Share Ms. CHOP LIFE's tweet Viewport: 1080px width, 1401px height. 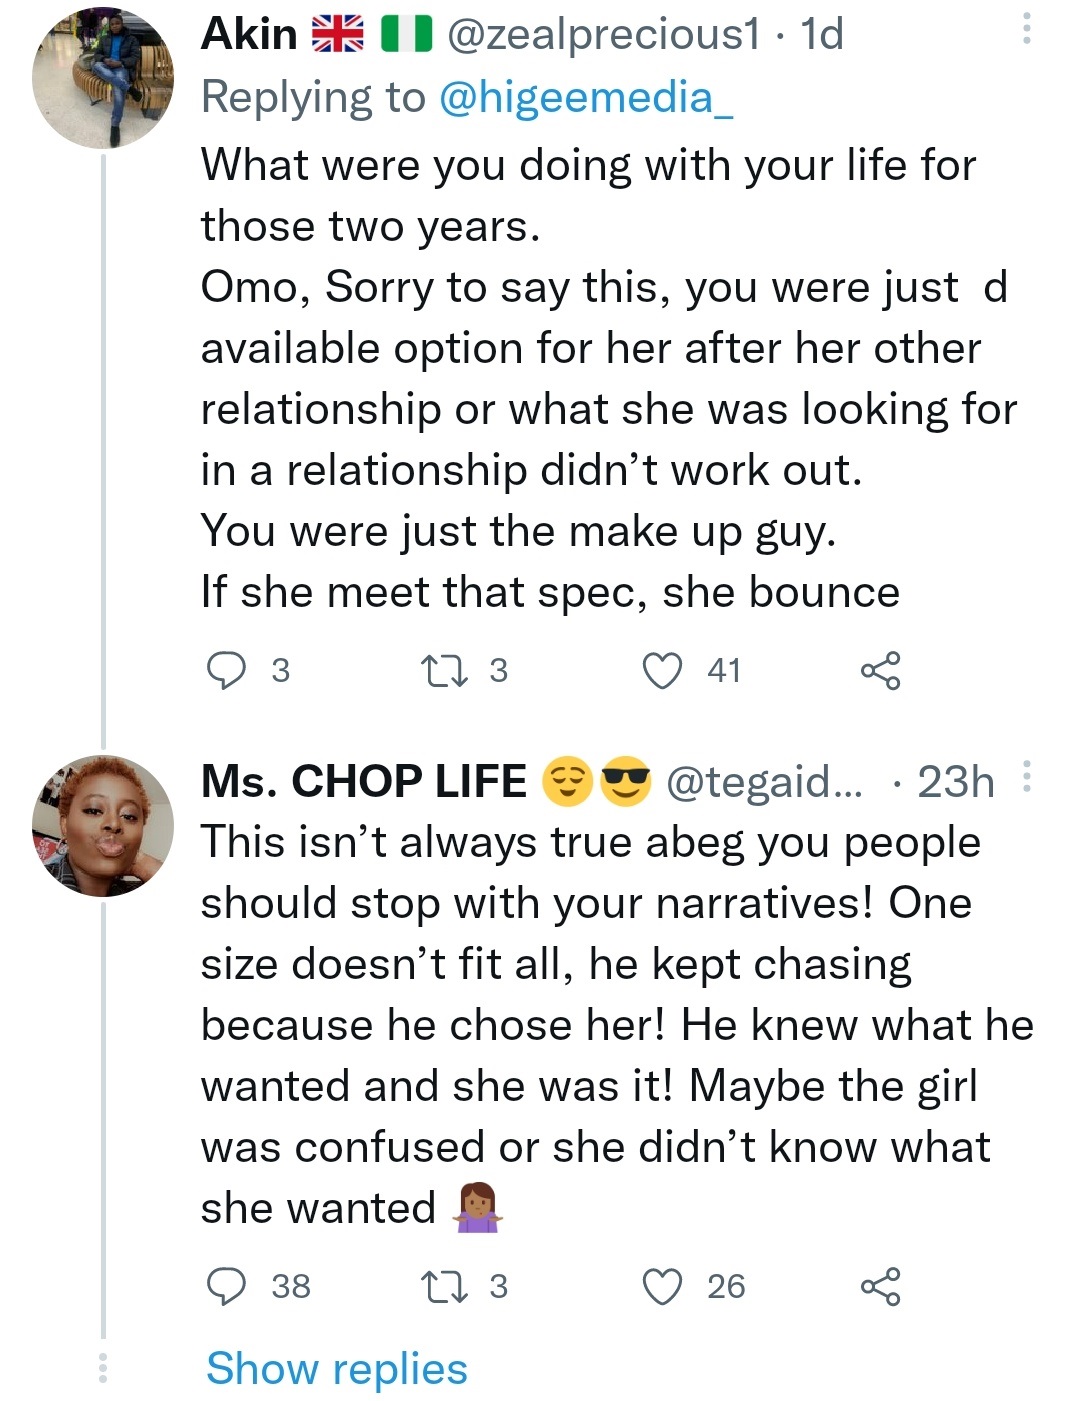point(880,1286)
